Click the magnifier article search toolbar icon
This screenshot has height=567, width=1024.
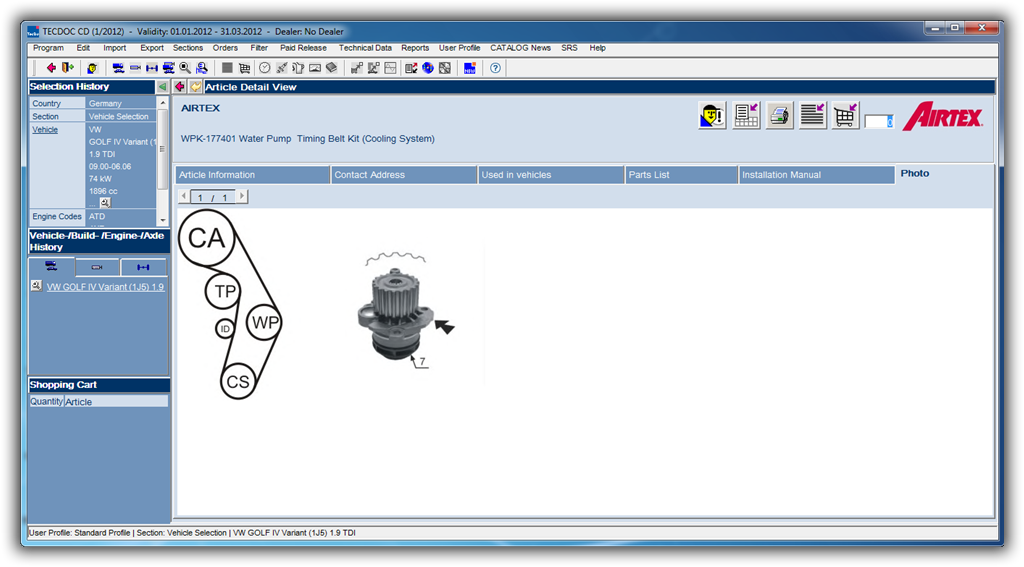pyautogui.click(x=185, y=68)
